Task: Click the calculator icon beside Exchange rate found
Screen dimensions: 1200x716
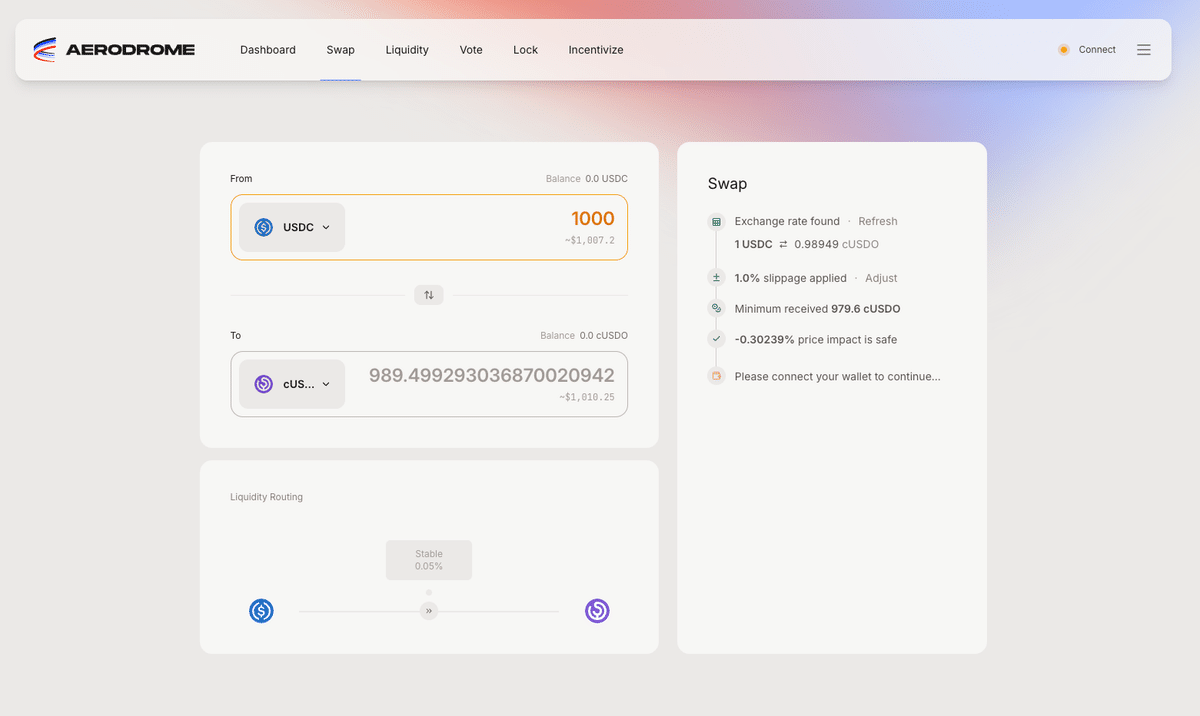Action: coord(716,221)
